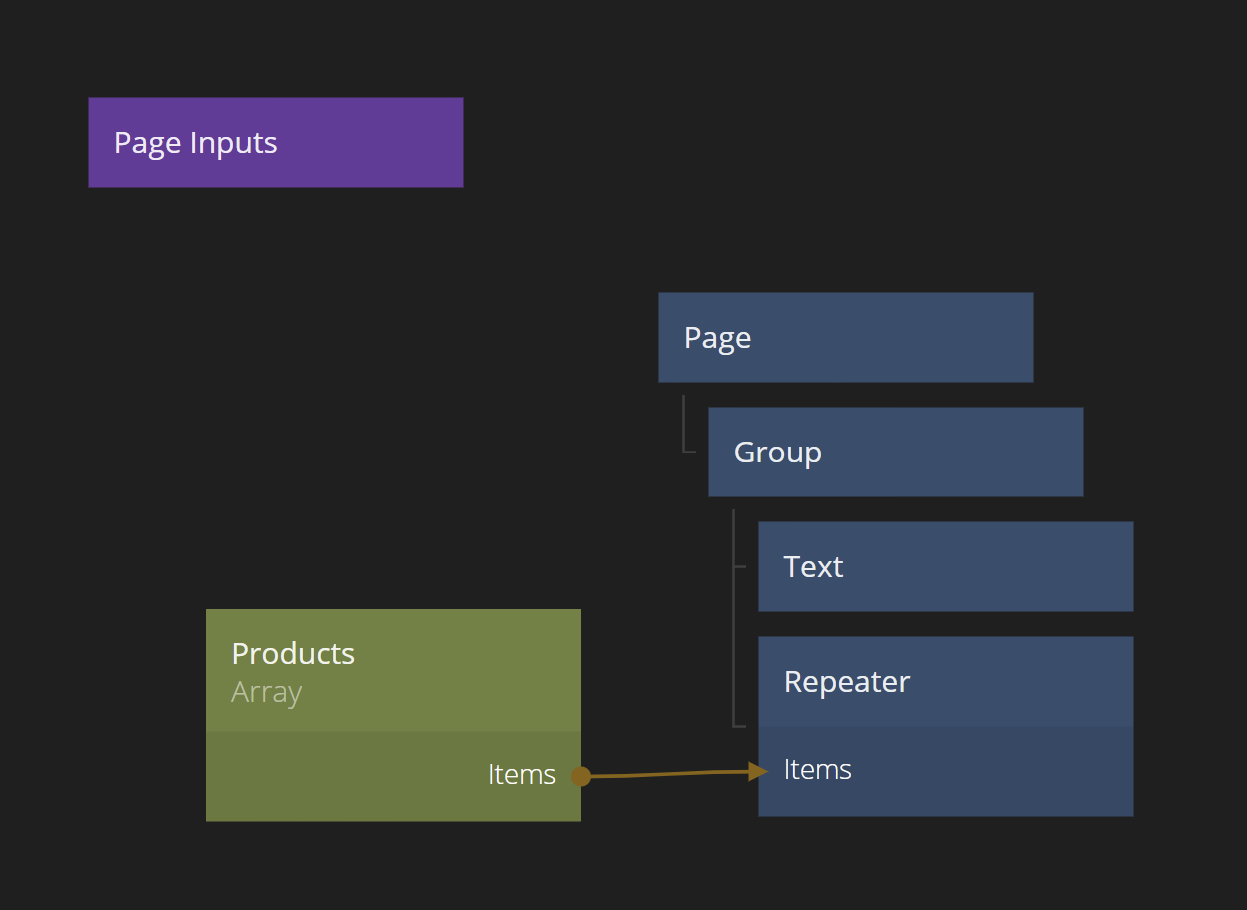Screen dimensions: 1247x910
Task: Click the connector branch leading to Text
Action: (739, 566)
